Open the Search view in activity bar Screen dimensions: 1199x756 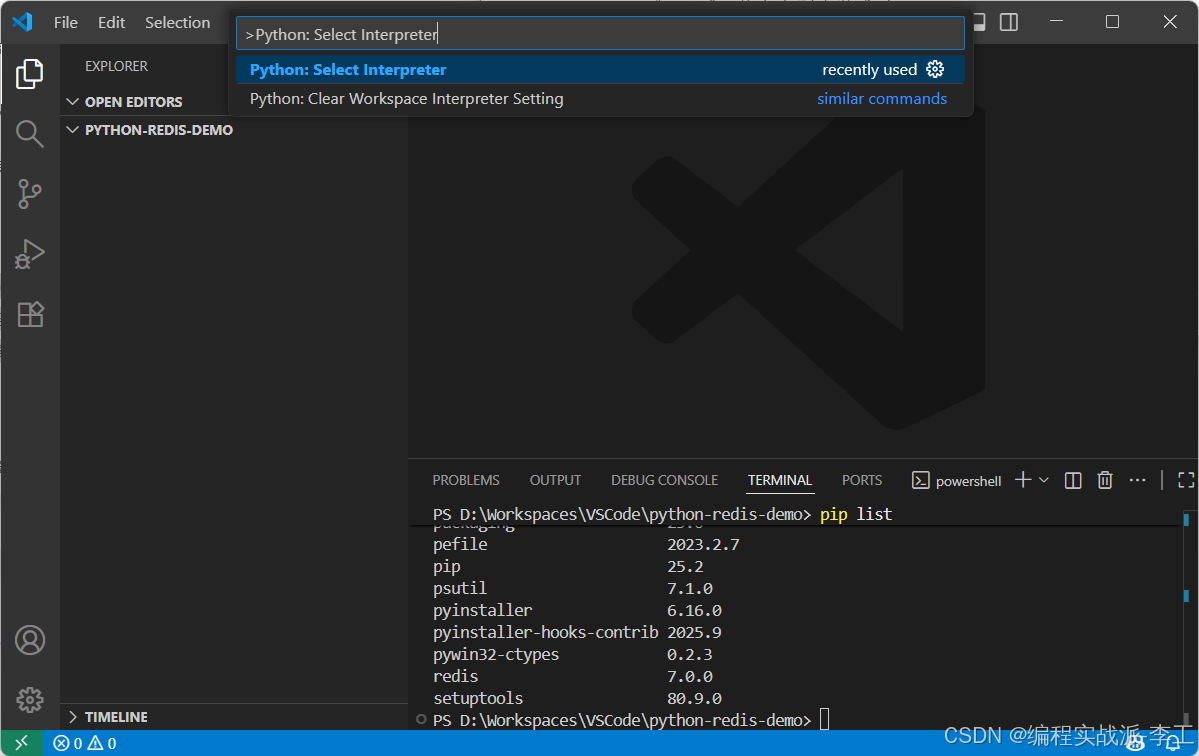(30, 134)
